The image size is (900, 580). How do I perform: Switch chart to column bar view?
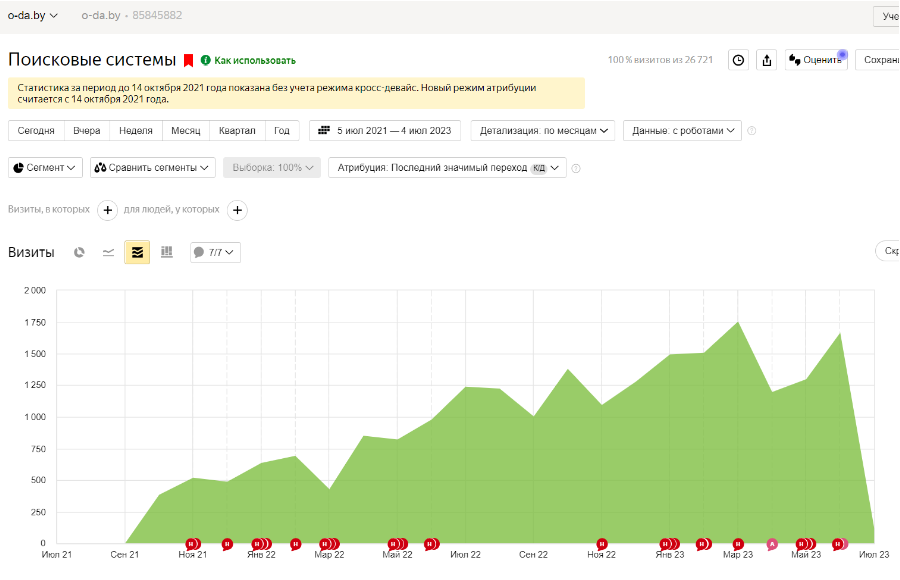pyautogui.click(x=166, y=252)
